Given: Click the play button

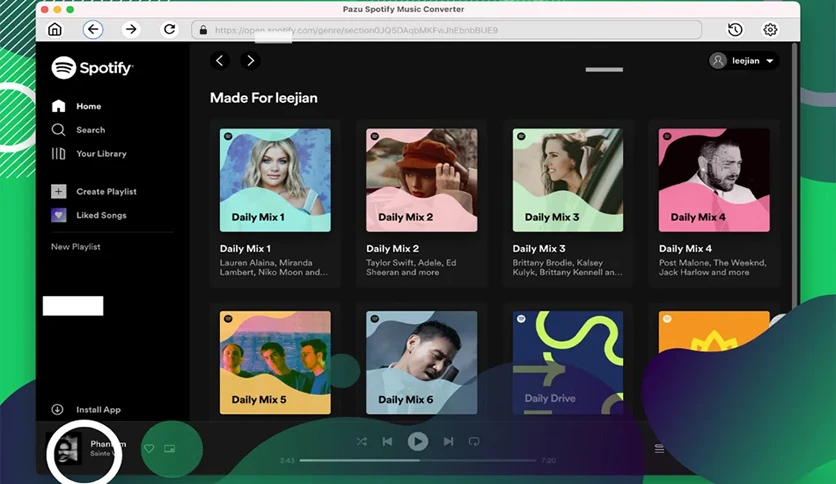Looking at the screenshot, I should point(418,441).
